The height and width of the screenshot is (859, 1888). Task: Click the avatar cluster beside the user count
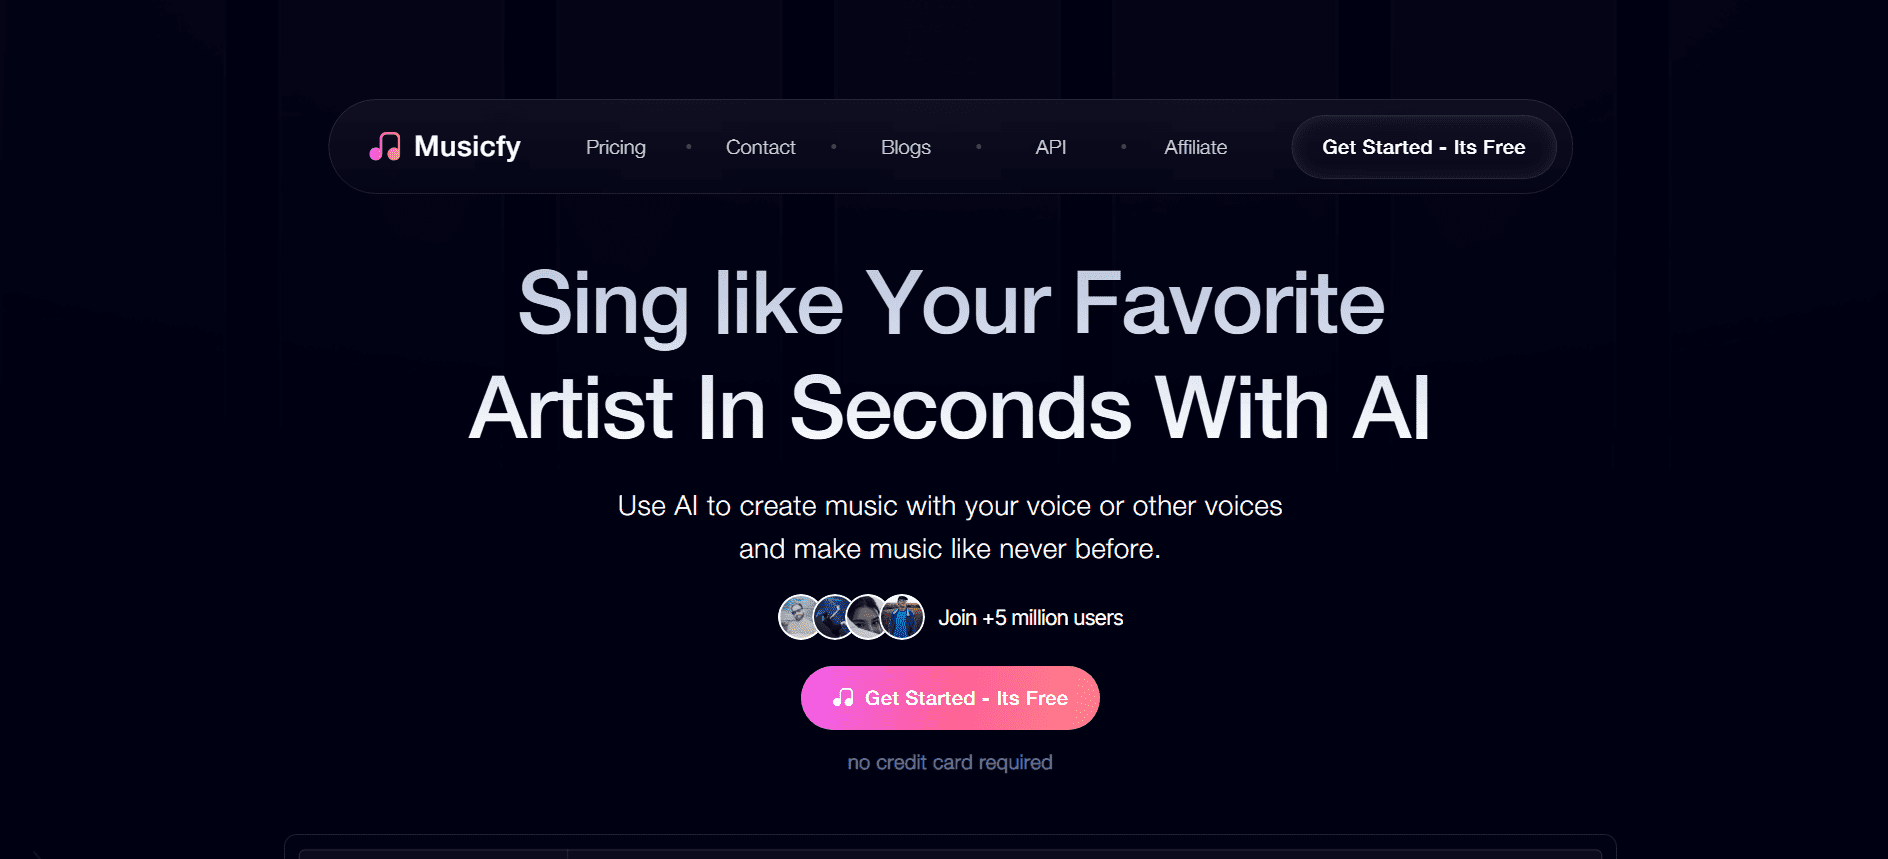(850, 617)
